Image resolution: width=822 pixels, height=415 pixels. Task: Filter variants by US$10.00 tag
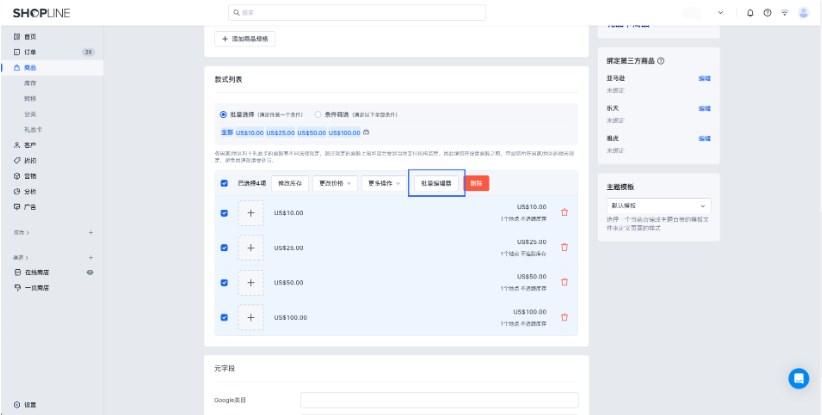point(249,133)
